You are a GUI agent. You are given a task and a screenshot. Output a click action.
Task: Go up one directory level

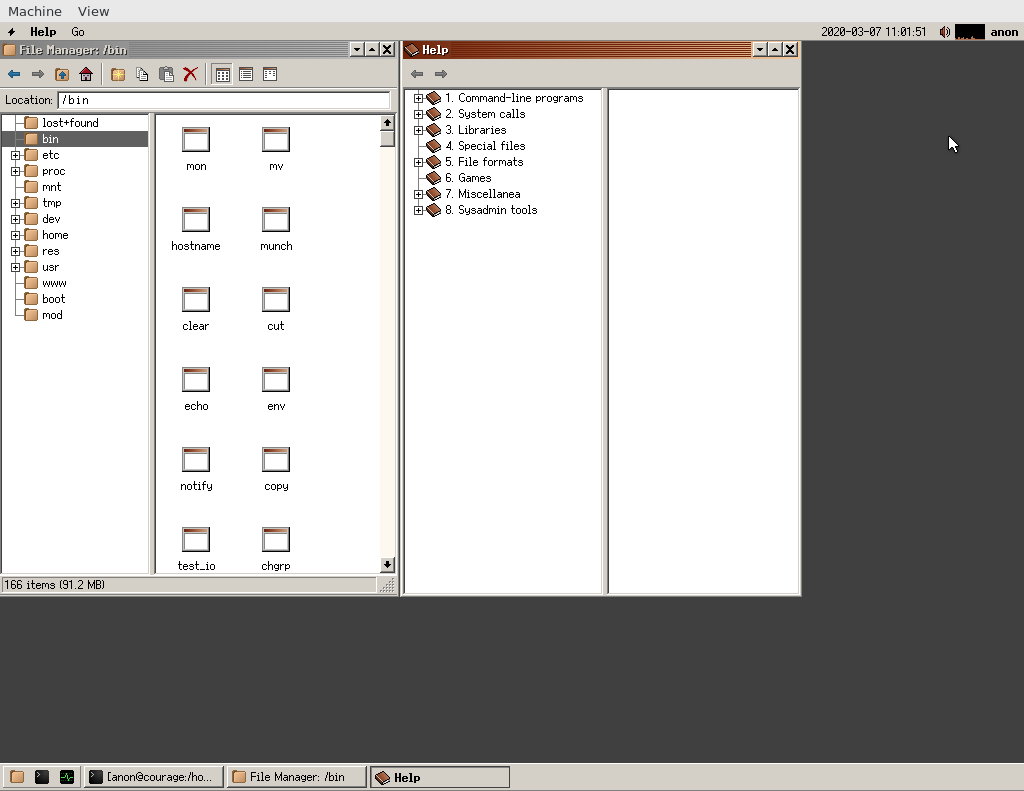[x=61, y=74]
